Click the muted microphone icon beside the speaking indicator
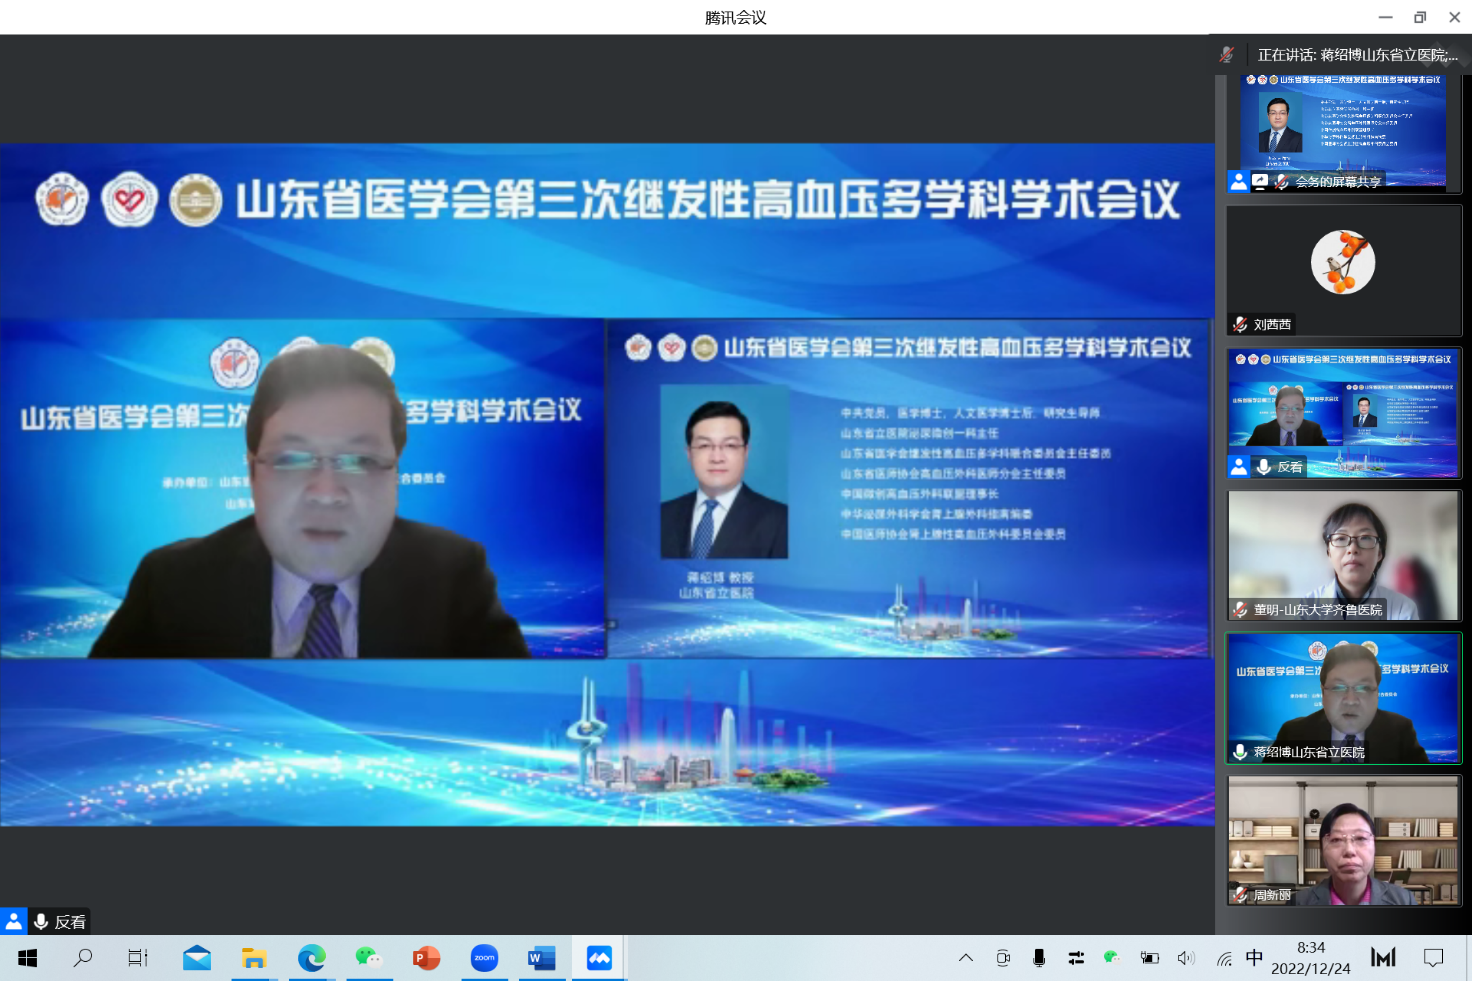 (1227, 55)
